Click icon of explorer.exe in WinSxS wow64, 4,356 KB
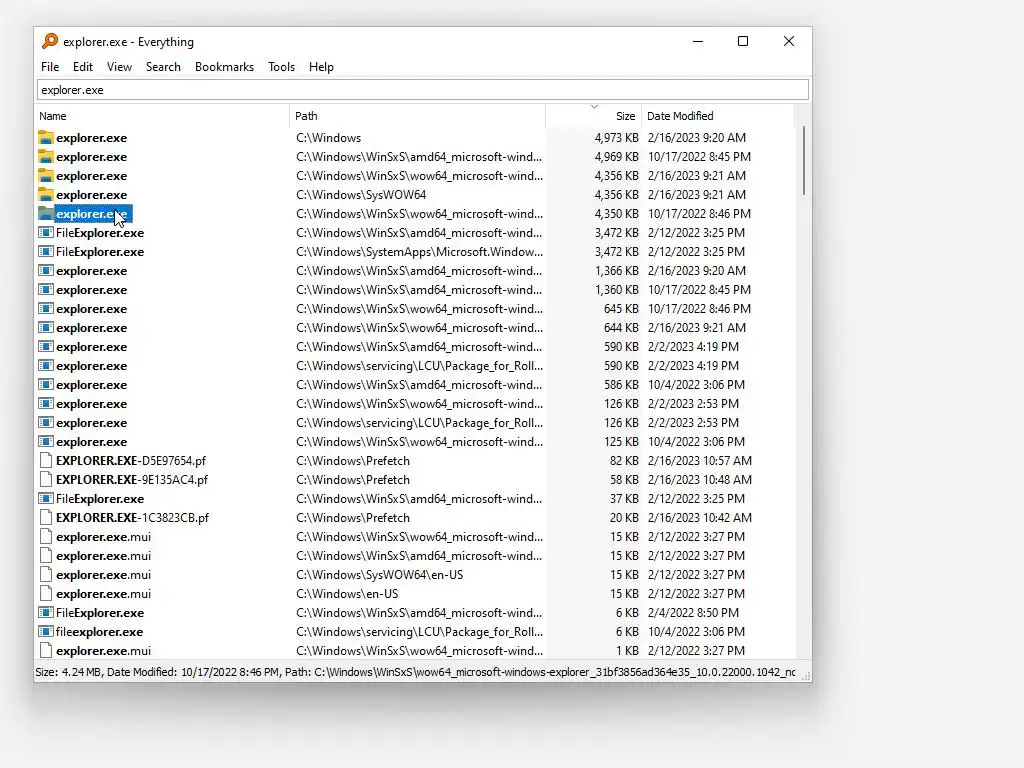Screen dimensions: 1024x768 pos(46,176)
